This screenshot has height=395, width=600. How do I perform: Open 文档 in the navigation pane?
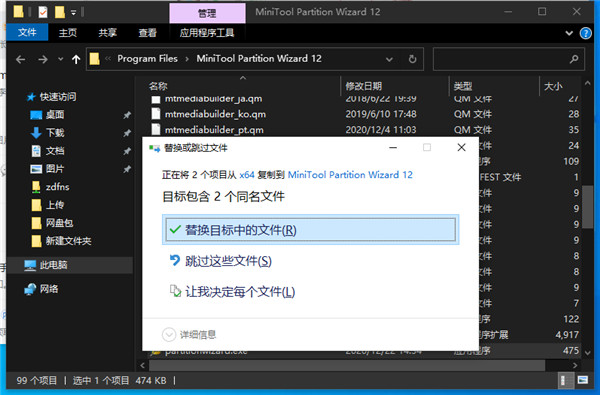[x=55, y=150]
